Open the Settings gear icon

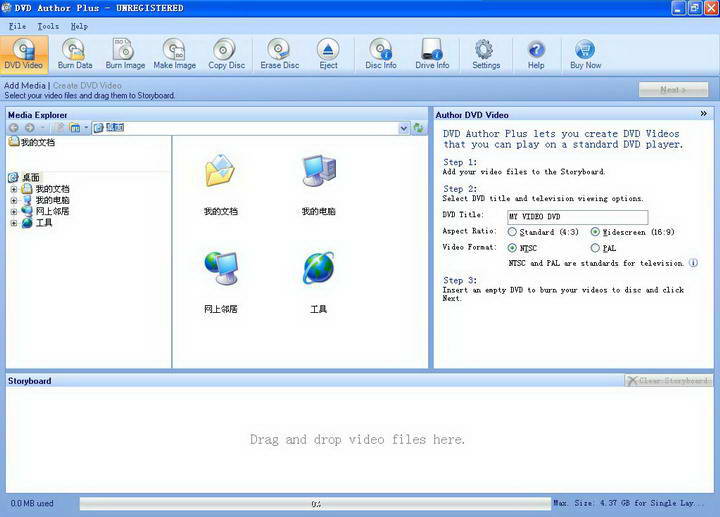click(x=486, y=54)
